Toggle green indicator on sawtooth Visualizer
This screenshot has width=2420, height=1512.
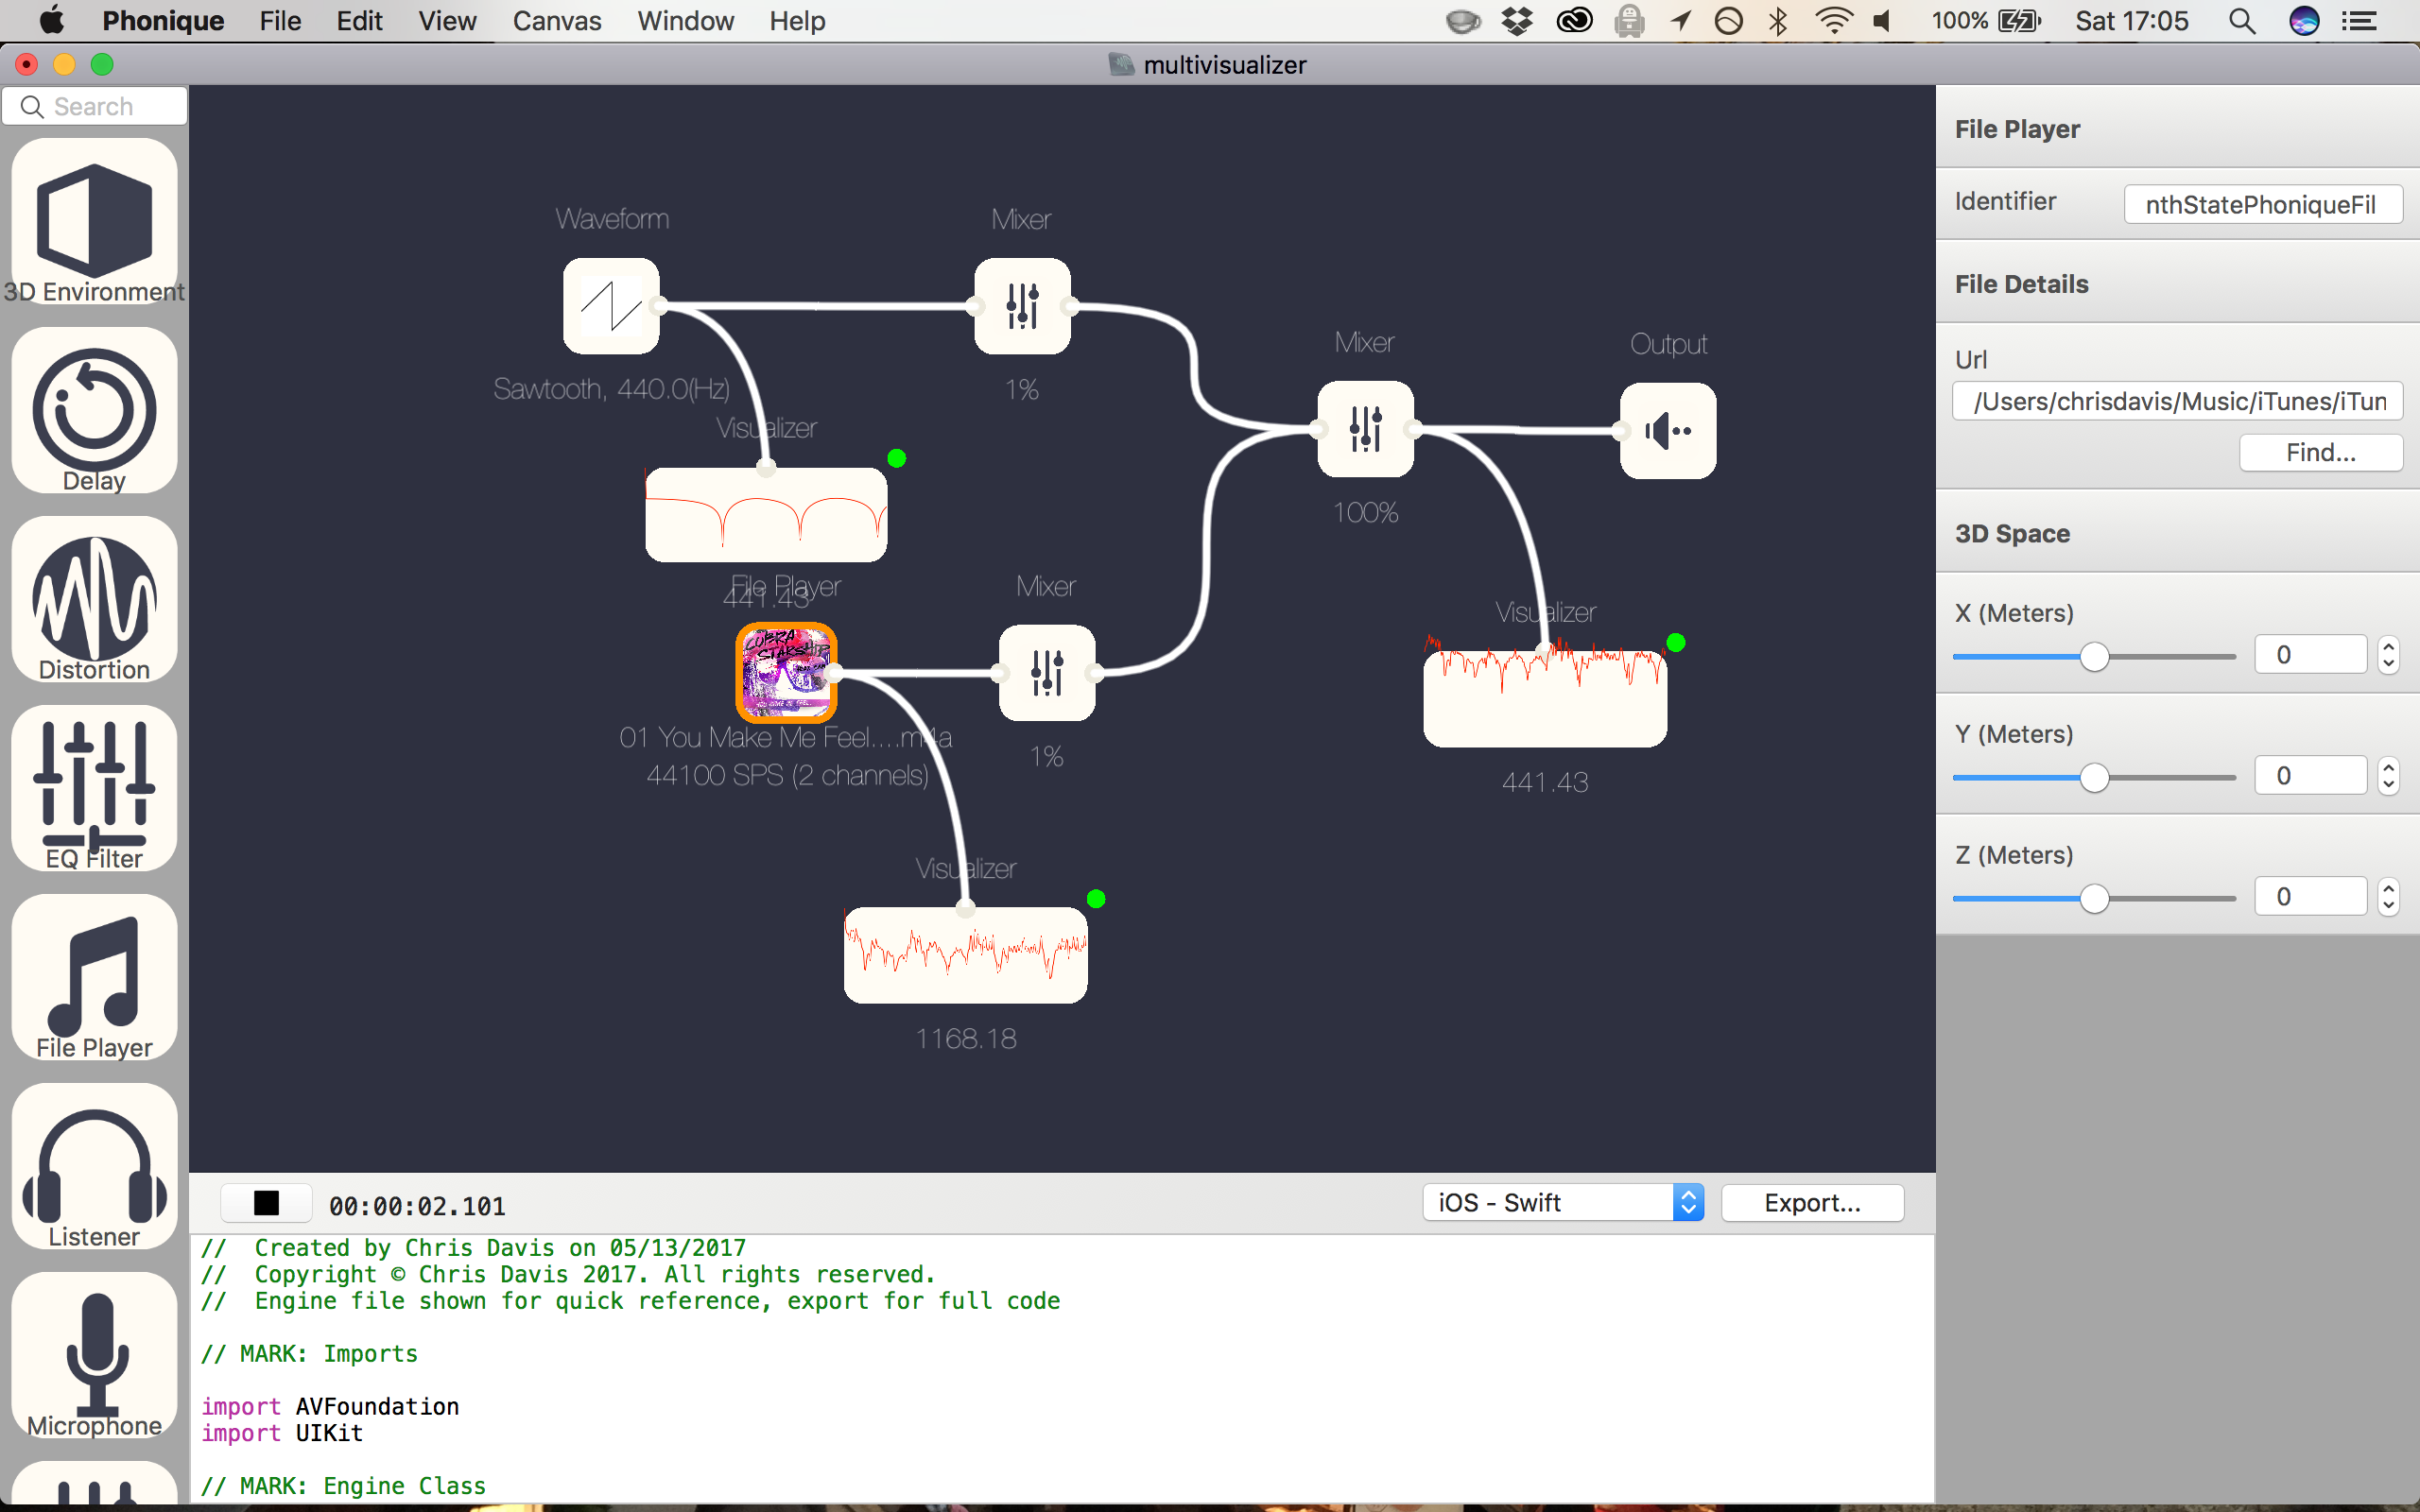[x=897, y=459]
